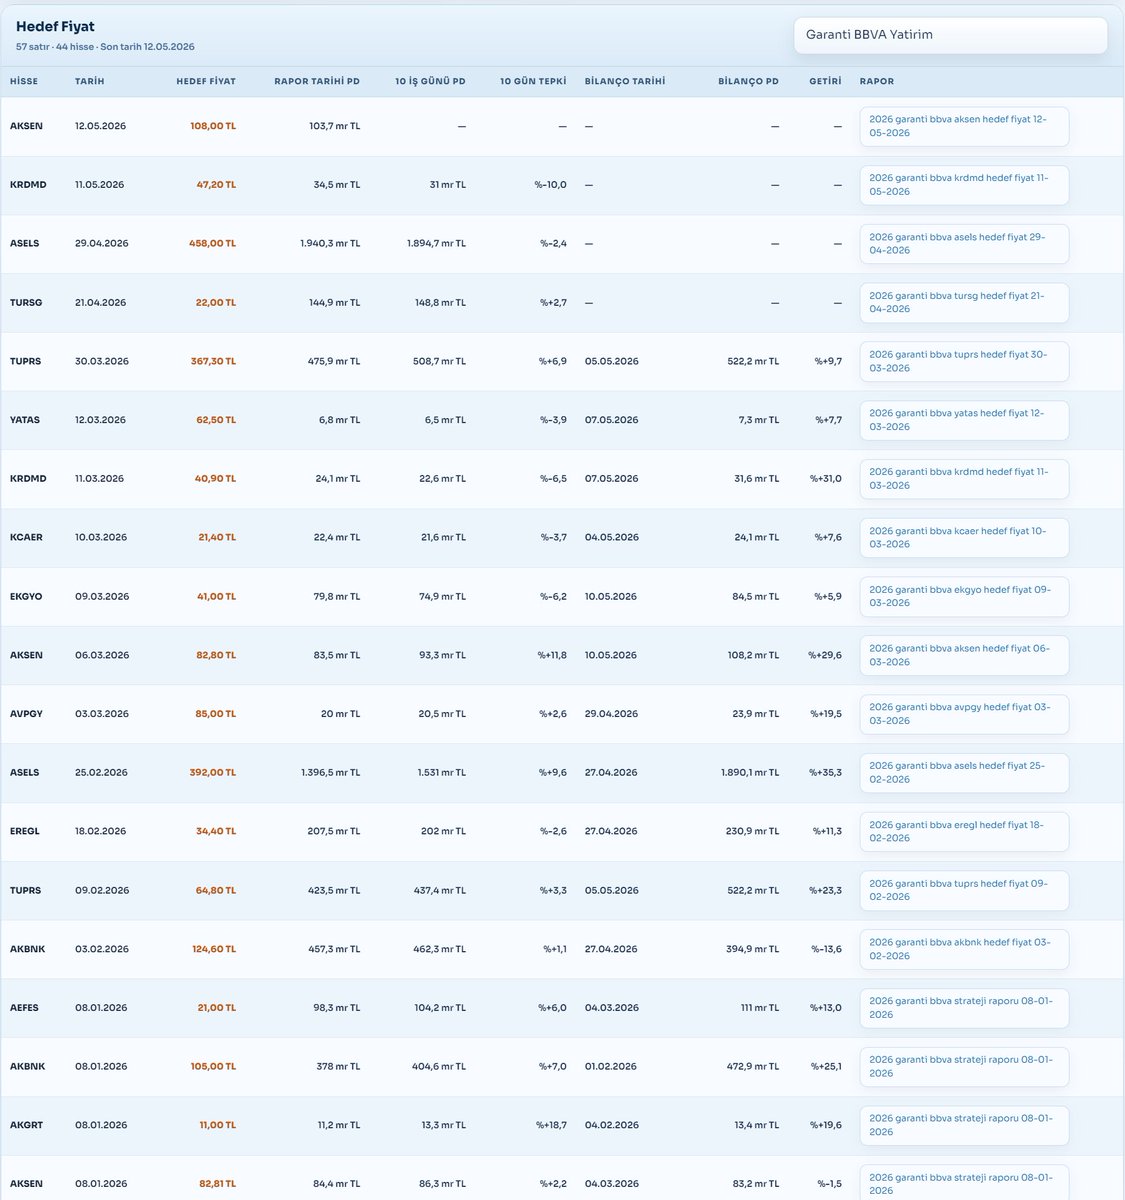Open kcaer hedef fiyat 10-03-2026 report
1125x1200 pixels.
point(964,538)
